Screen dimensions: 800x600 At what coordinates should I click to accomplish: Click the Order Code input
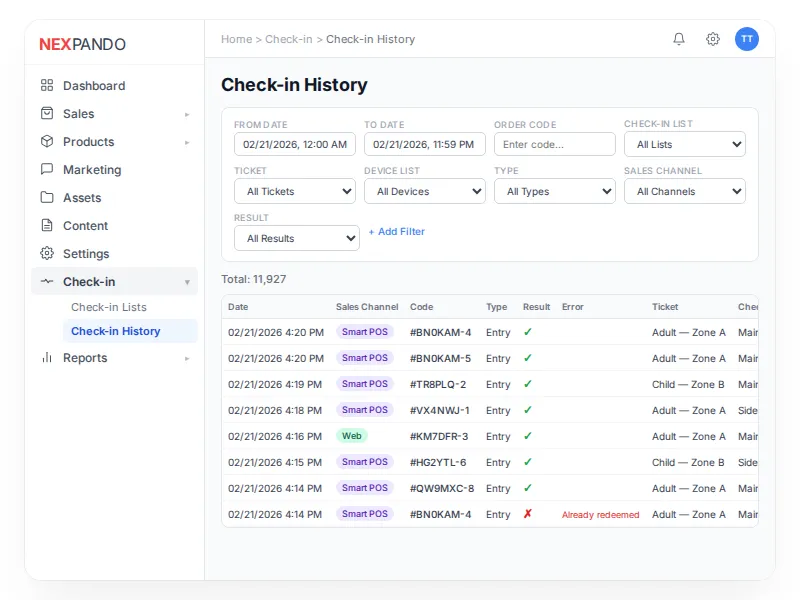click(555, 144)
